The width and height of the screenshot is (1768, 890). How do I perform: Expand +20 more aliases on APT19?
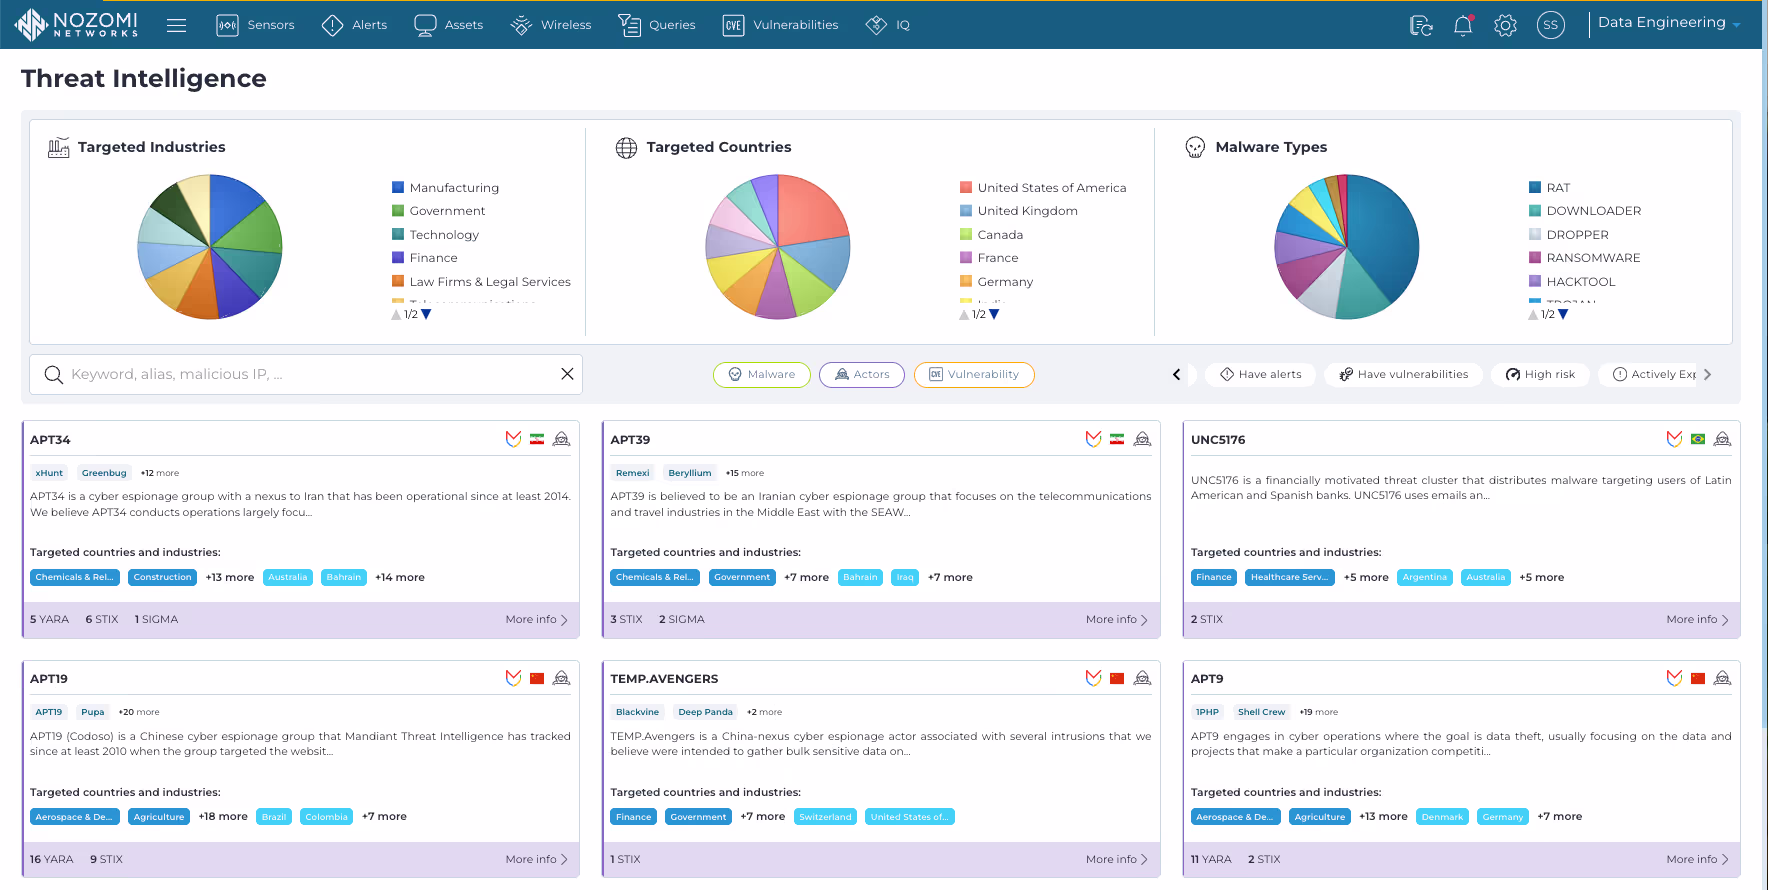[x=139, y=712]
